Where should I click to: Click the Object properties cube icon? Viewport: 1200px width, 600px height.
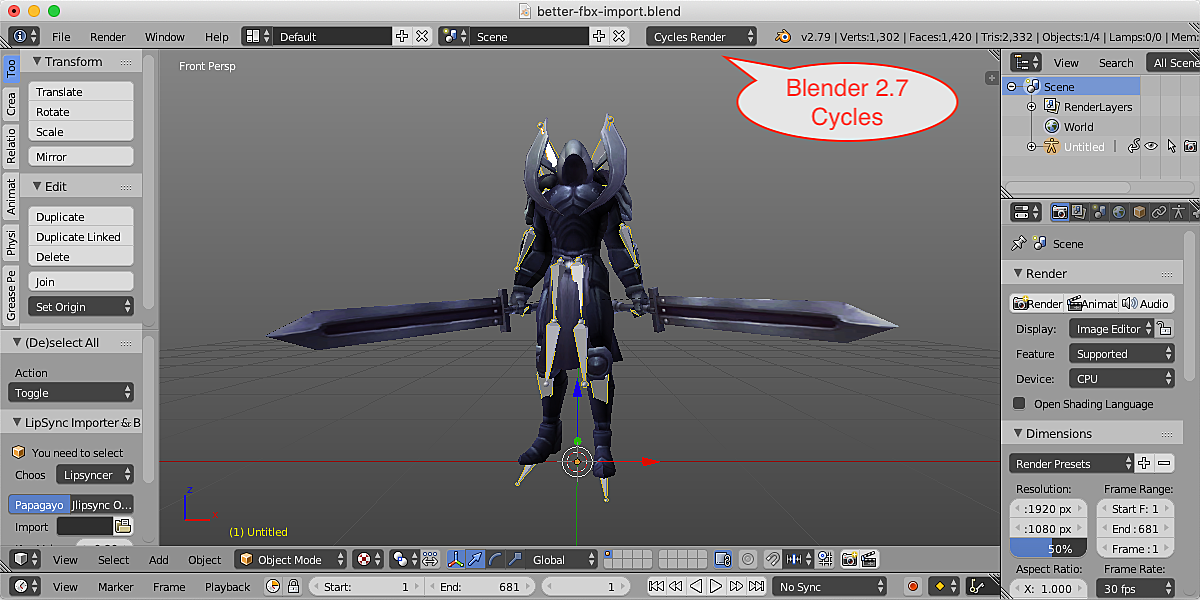point(1139,212)
